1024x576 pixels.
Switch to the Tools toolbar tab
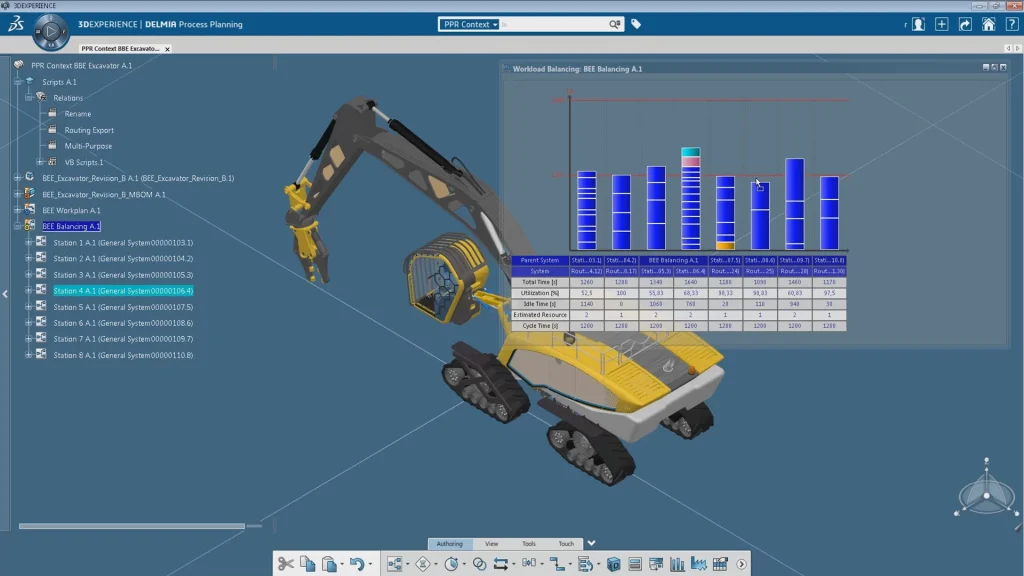pos(529,544)
